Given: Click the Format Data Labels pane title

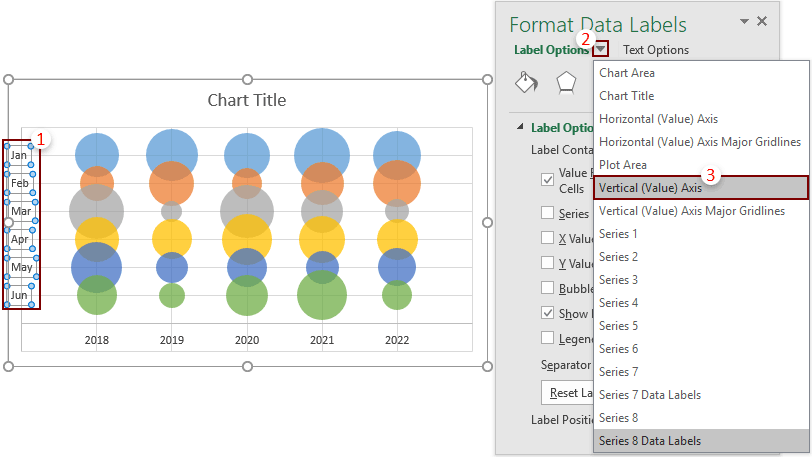Looking at the screenshot, I should pyautogui.click(x=598, y=24).
